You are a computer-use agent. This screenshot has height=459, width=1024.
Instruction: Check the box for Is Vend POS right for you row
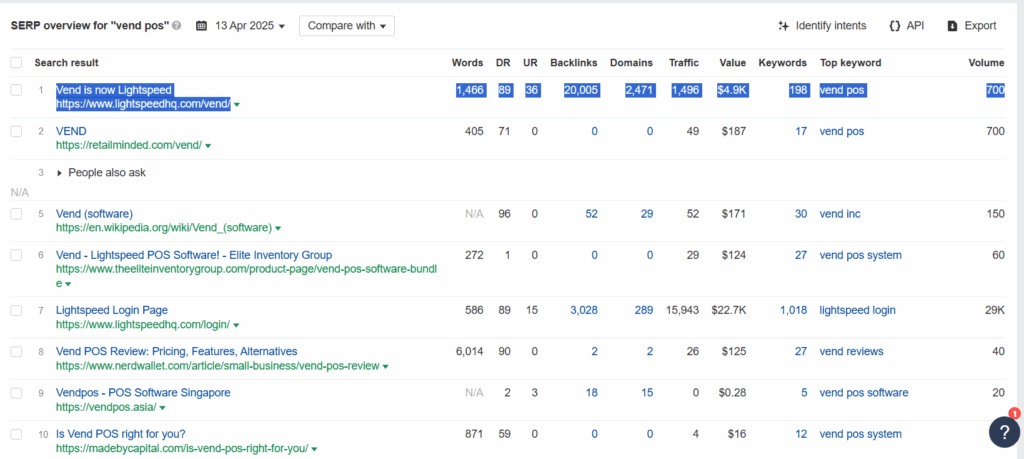click(16, 434)
